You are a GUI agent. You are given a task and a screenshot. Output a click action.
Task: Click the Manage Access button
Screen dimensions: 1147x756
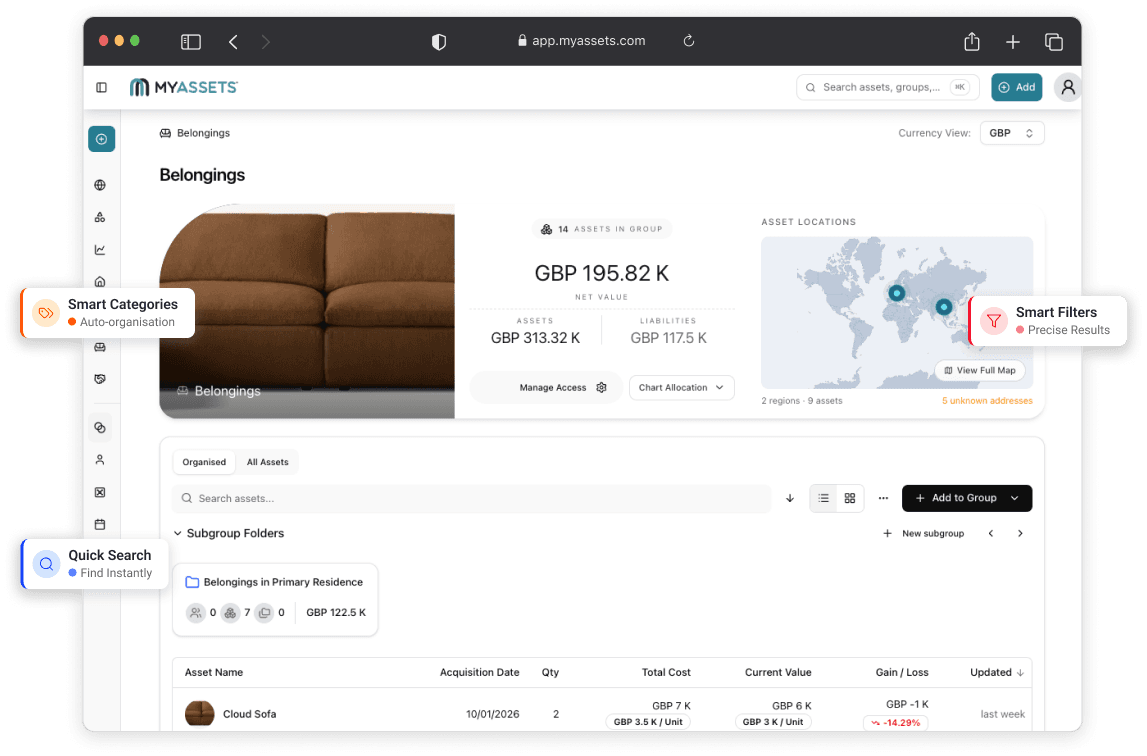pos(546,388)
